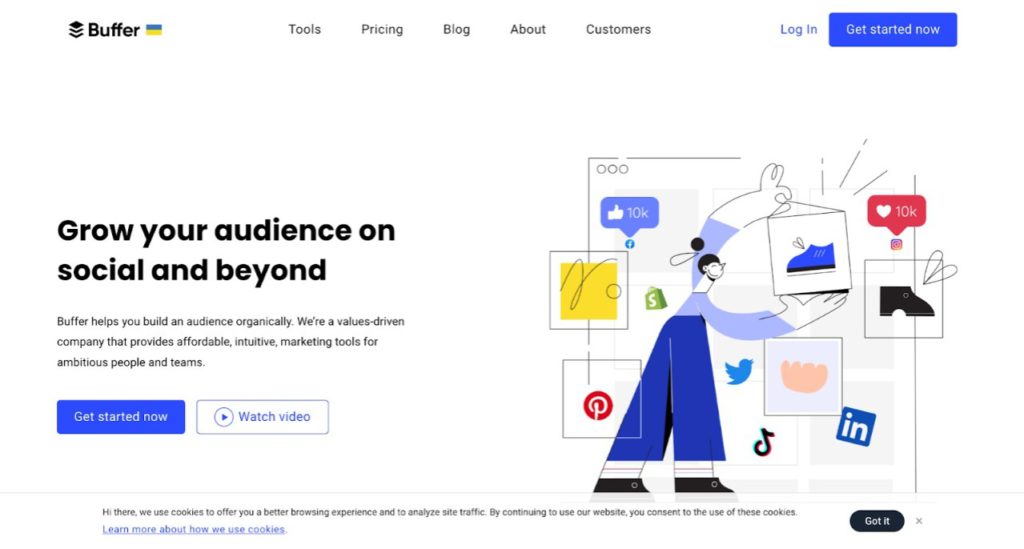Click the Pinterest icon in the illustration
The height and width of the screenshot is (549, 1024).
(598, 405)
